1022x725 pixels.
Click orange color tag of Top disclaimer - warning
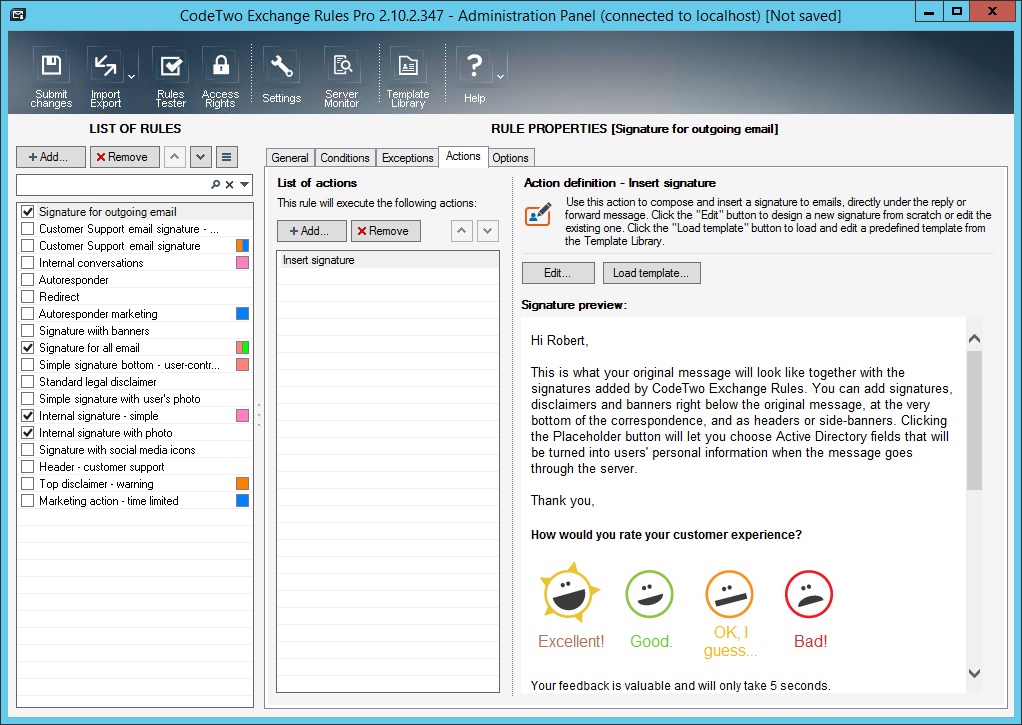(242, 484)
